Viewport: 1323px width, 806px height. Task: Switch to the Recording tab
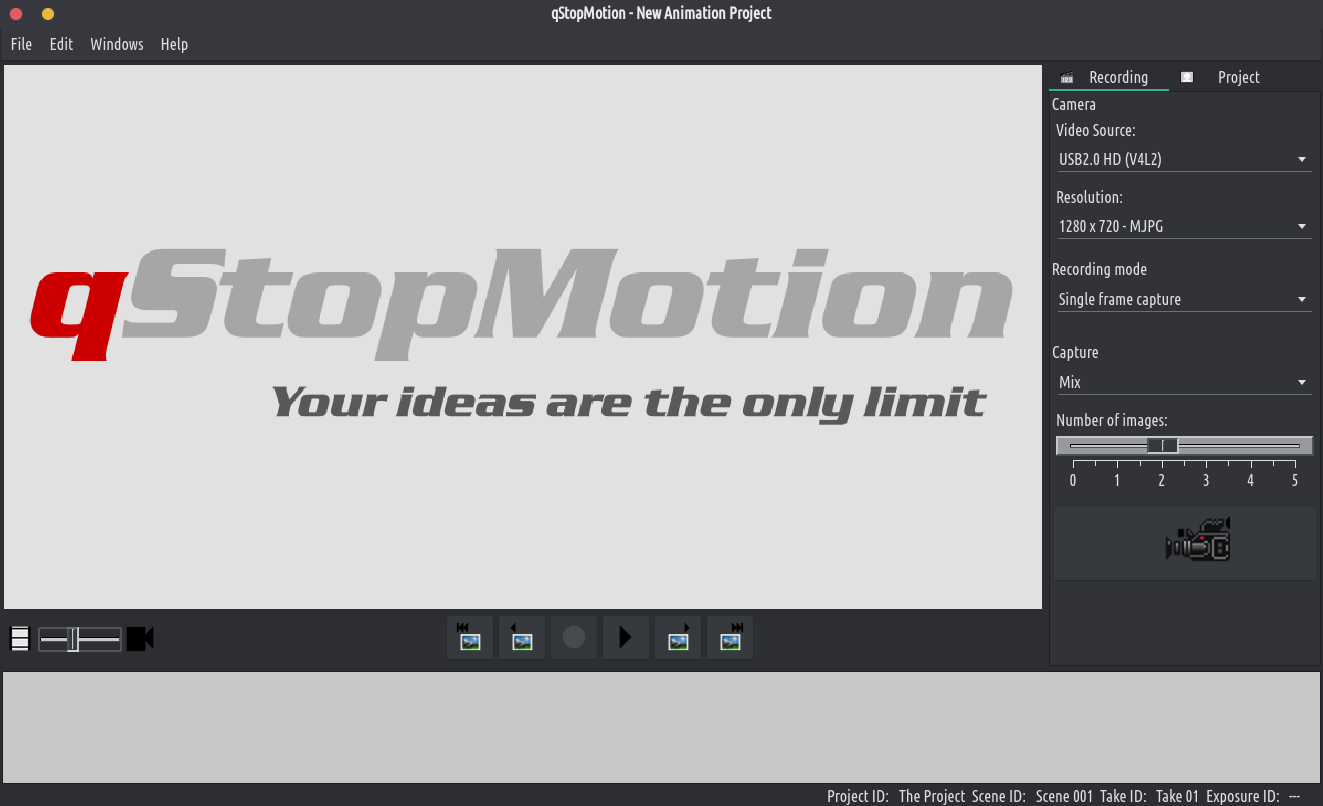[x=1109, y=77]
